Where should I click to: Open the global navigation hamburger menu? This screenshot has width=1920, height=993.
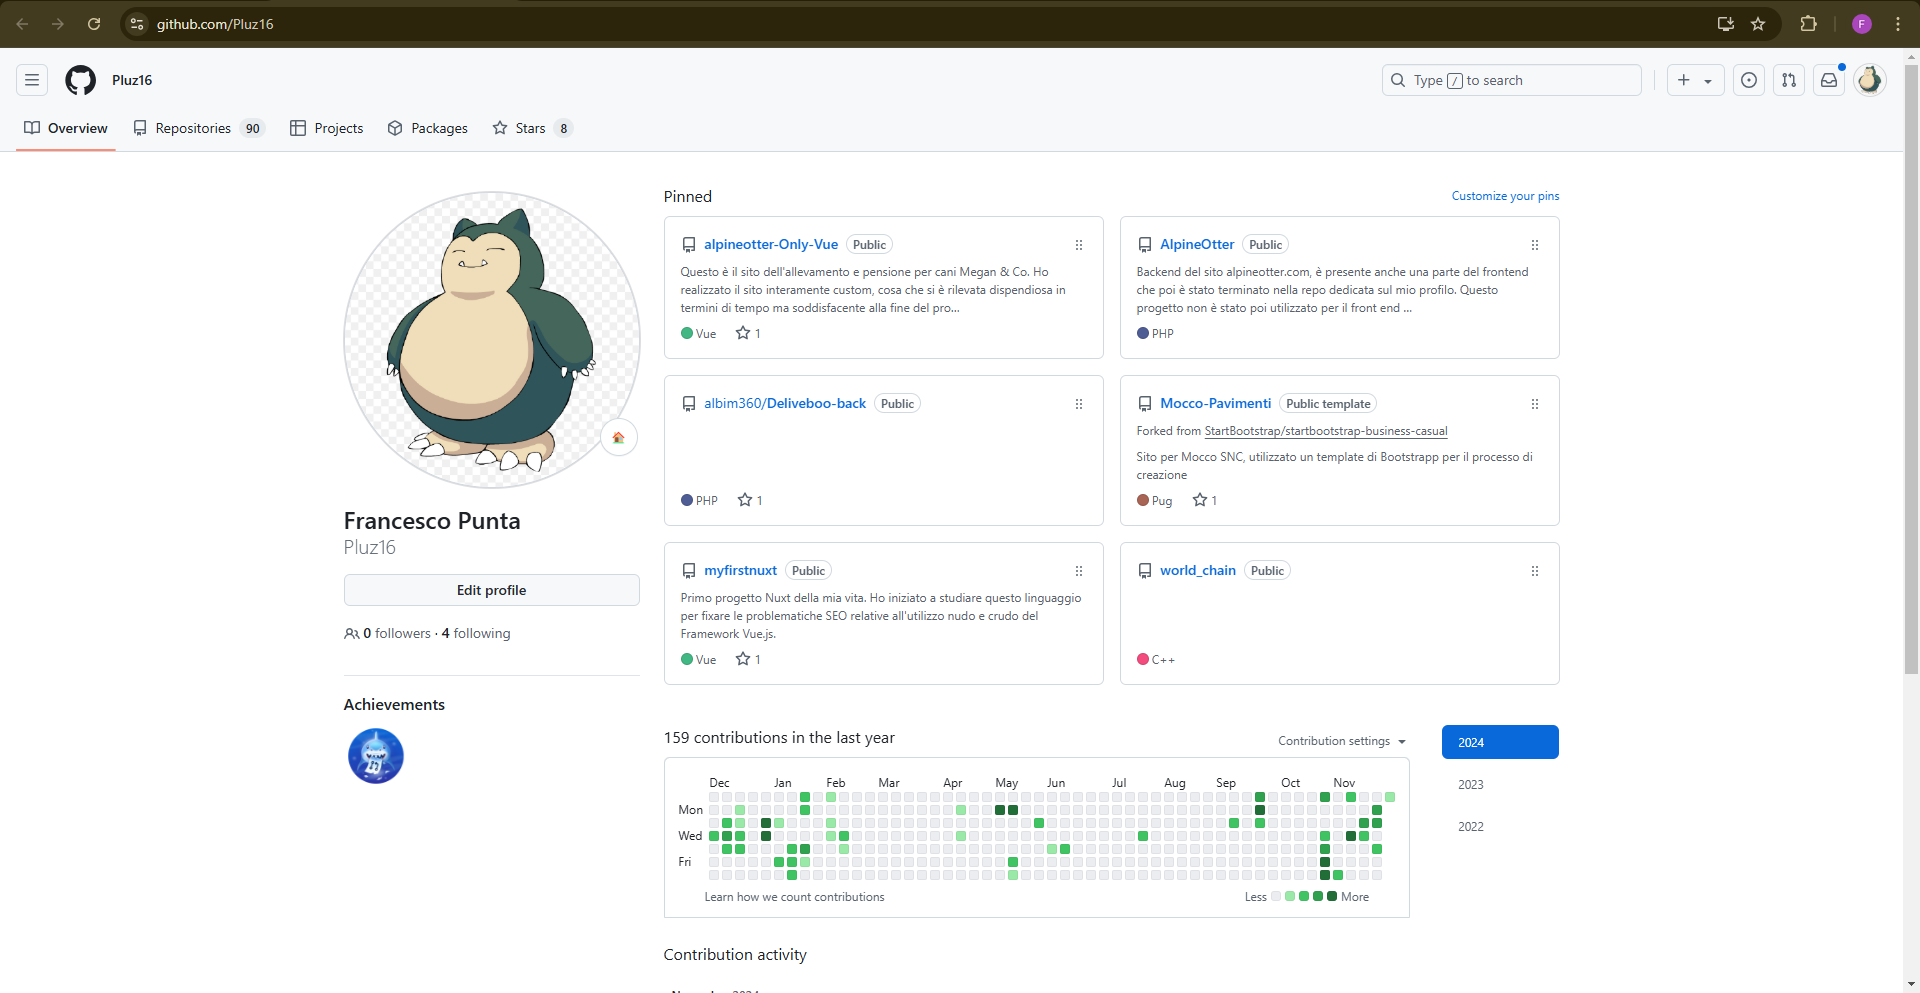pyautogui.click(x=31, y=80)
